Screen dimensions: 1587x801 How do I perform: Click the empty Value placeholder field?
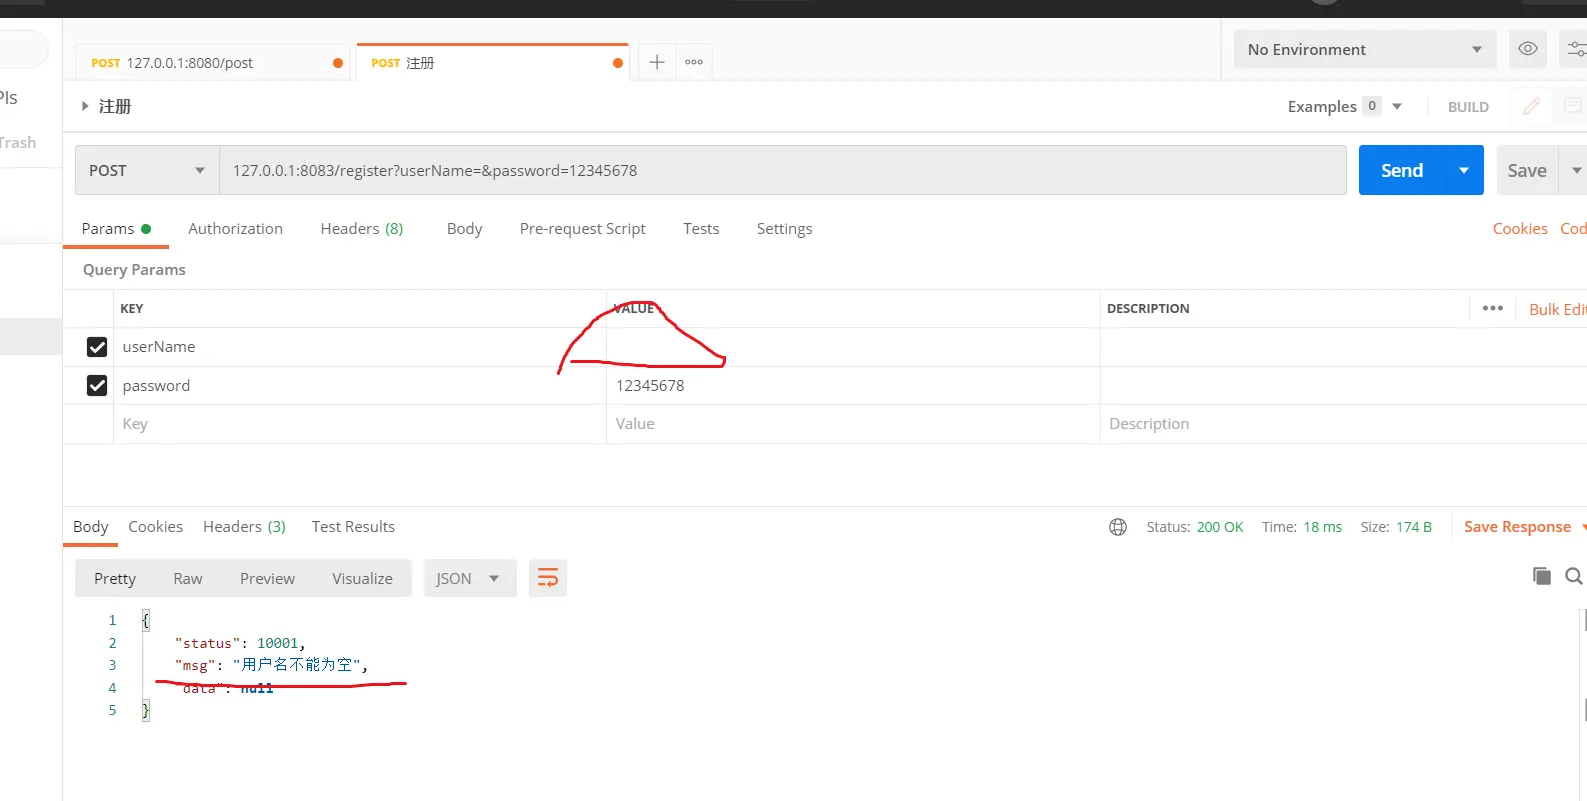pyautogui.click(x=852, y=424)
